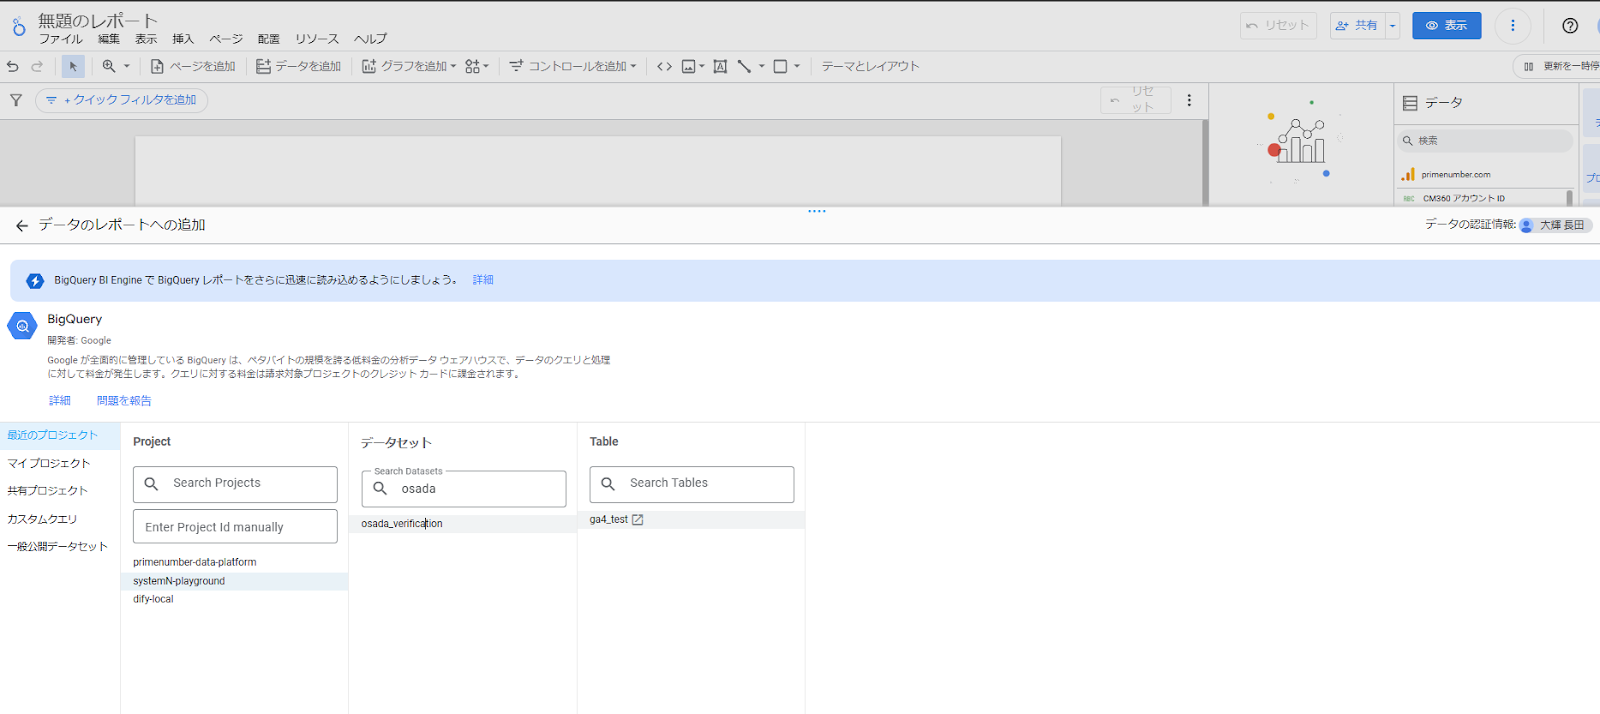
Task: Open the コントロールを追加 dropdown
Action: click(572, 66)
